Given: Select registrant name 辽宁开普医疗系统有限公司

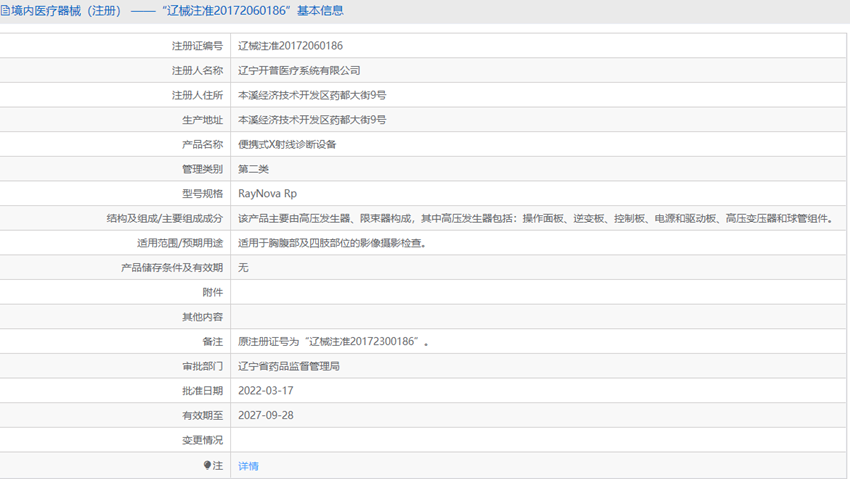Looking at the screenshot, I should 299,70.
